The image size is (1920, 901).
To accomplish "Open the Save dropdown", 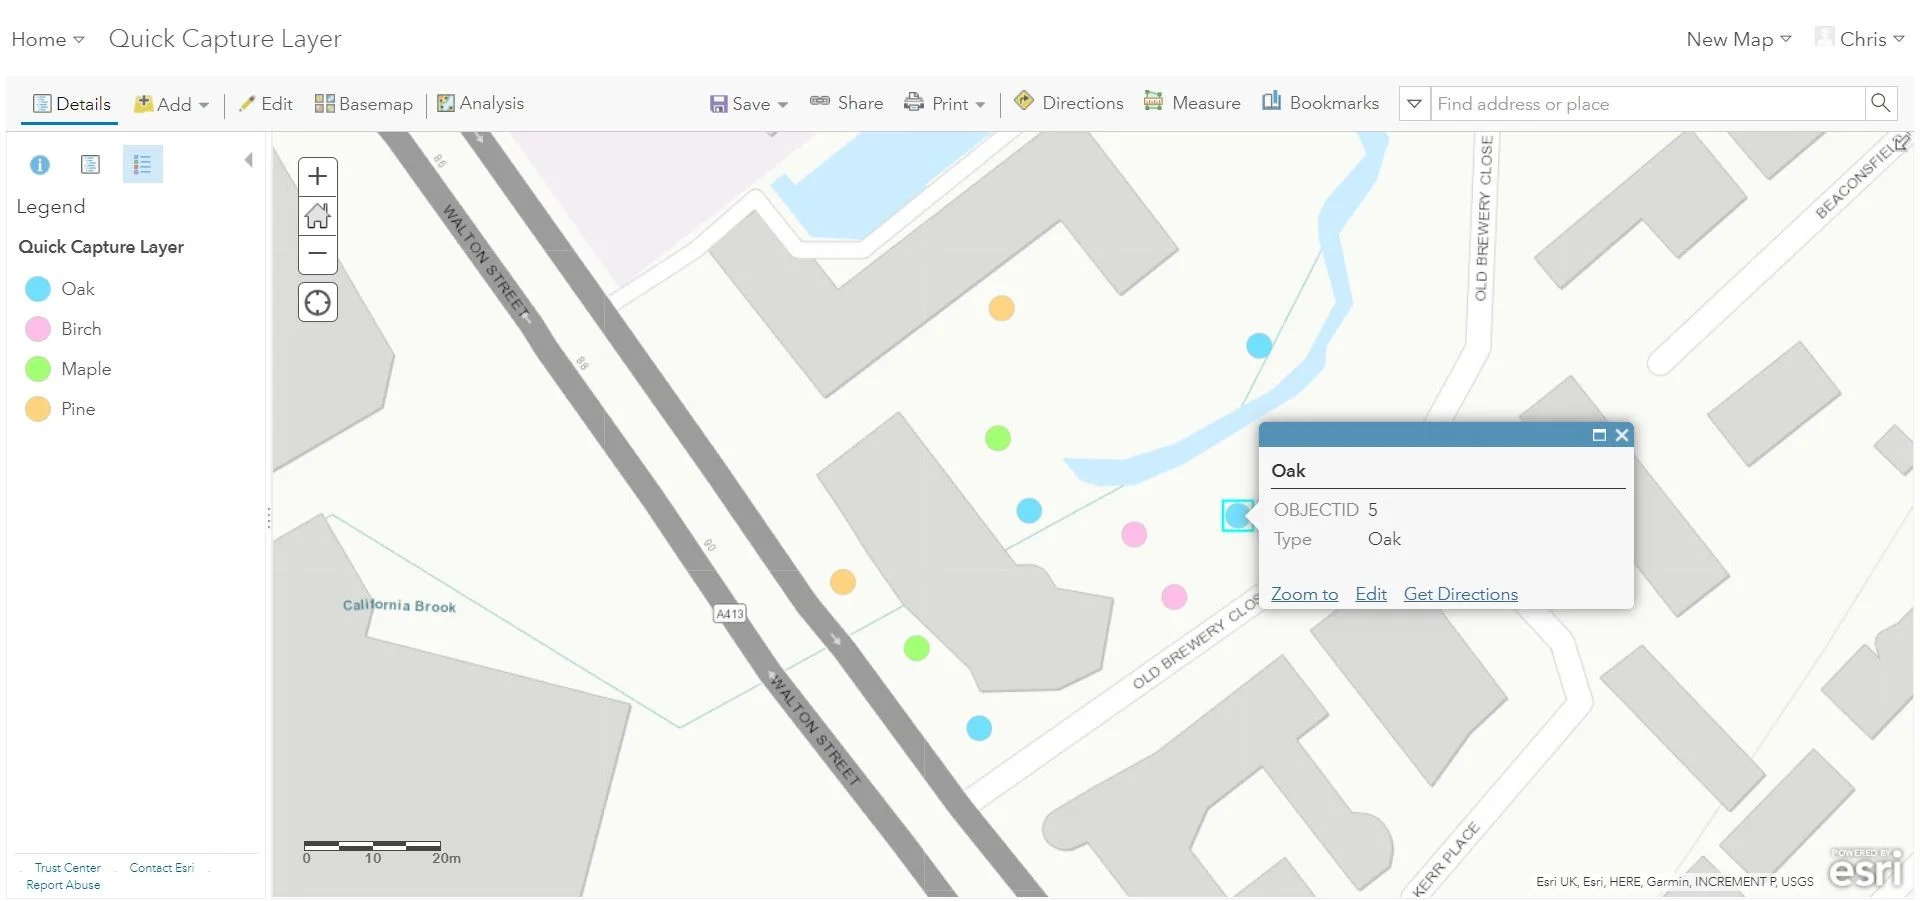I will click(749, 104).
